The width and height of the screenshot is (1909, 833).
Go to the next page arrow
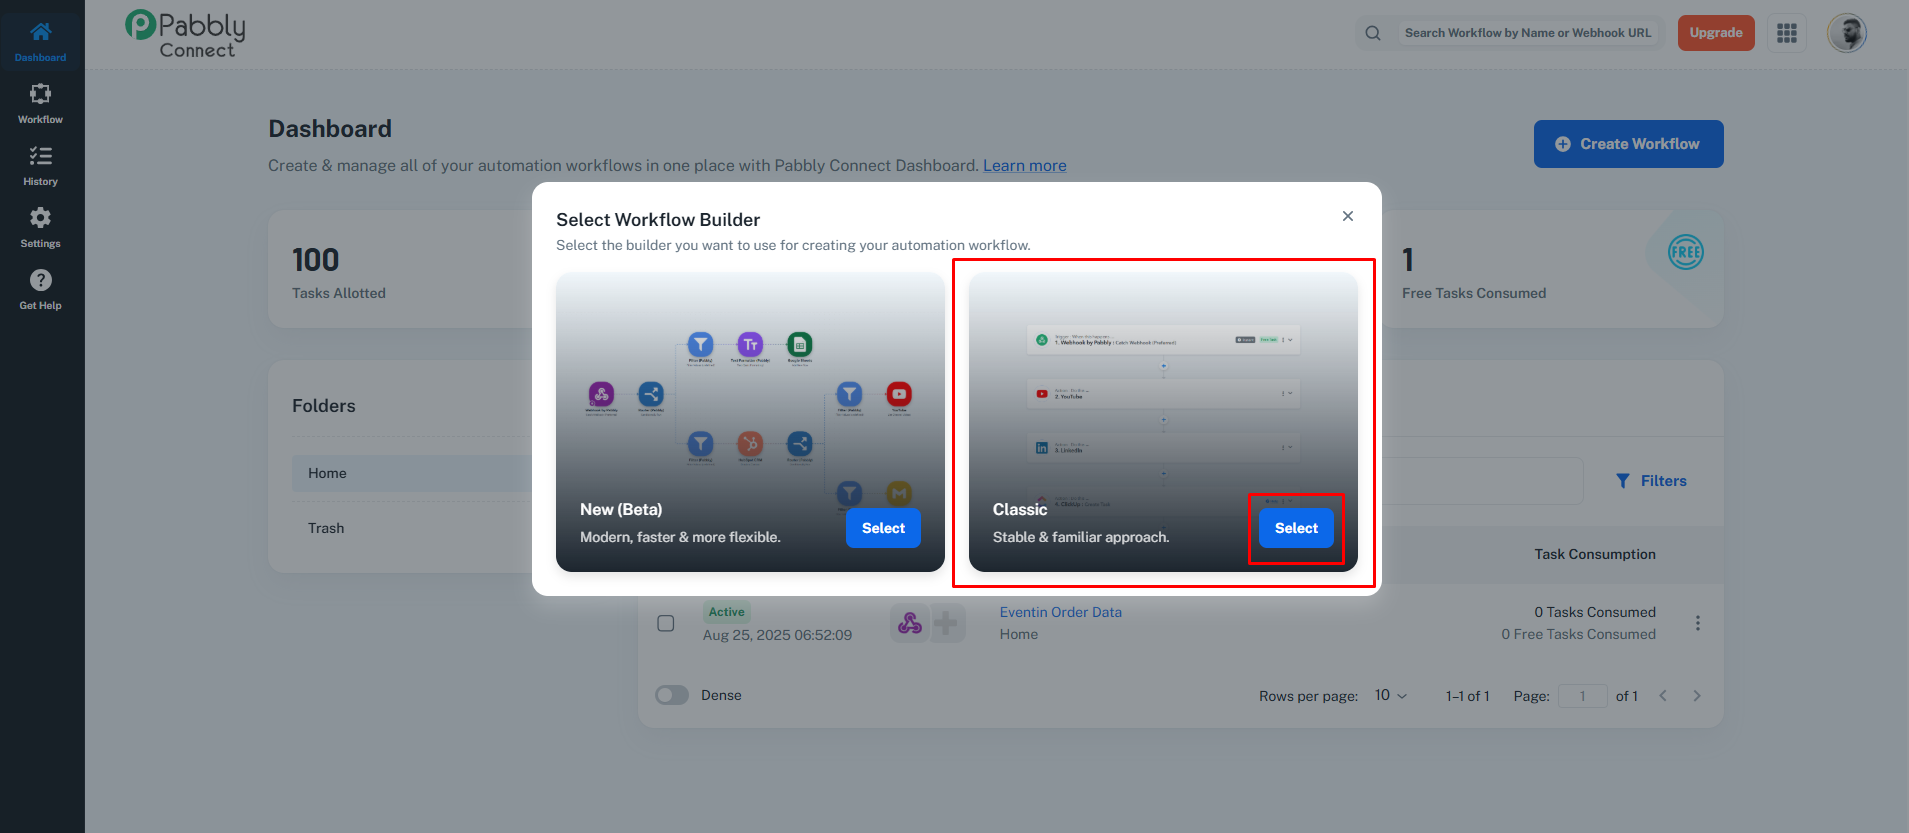pyautogui.click(x=1697, y=696)
